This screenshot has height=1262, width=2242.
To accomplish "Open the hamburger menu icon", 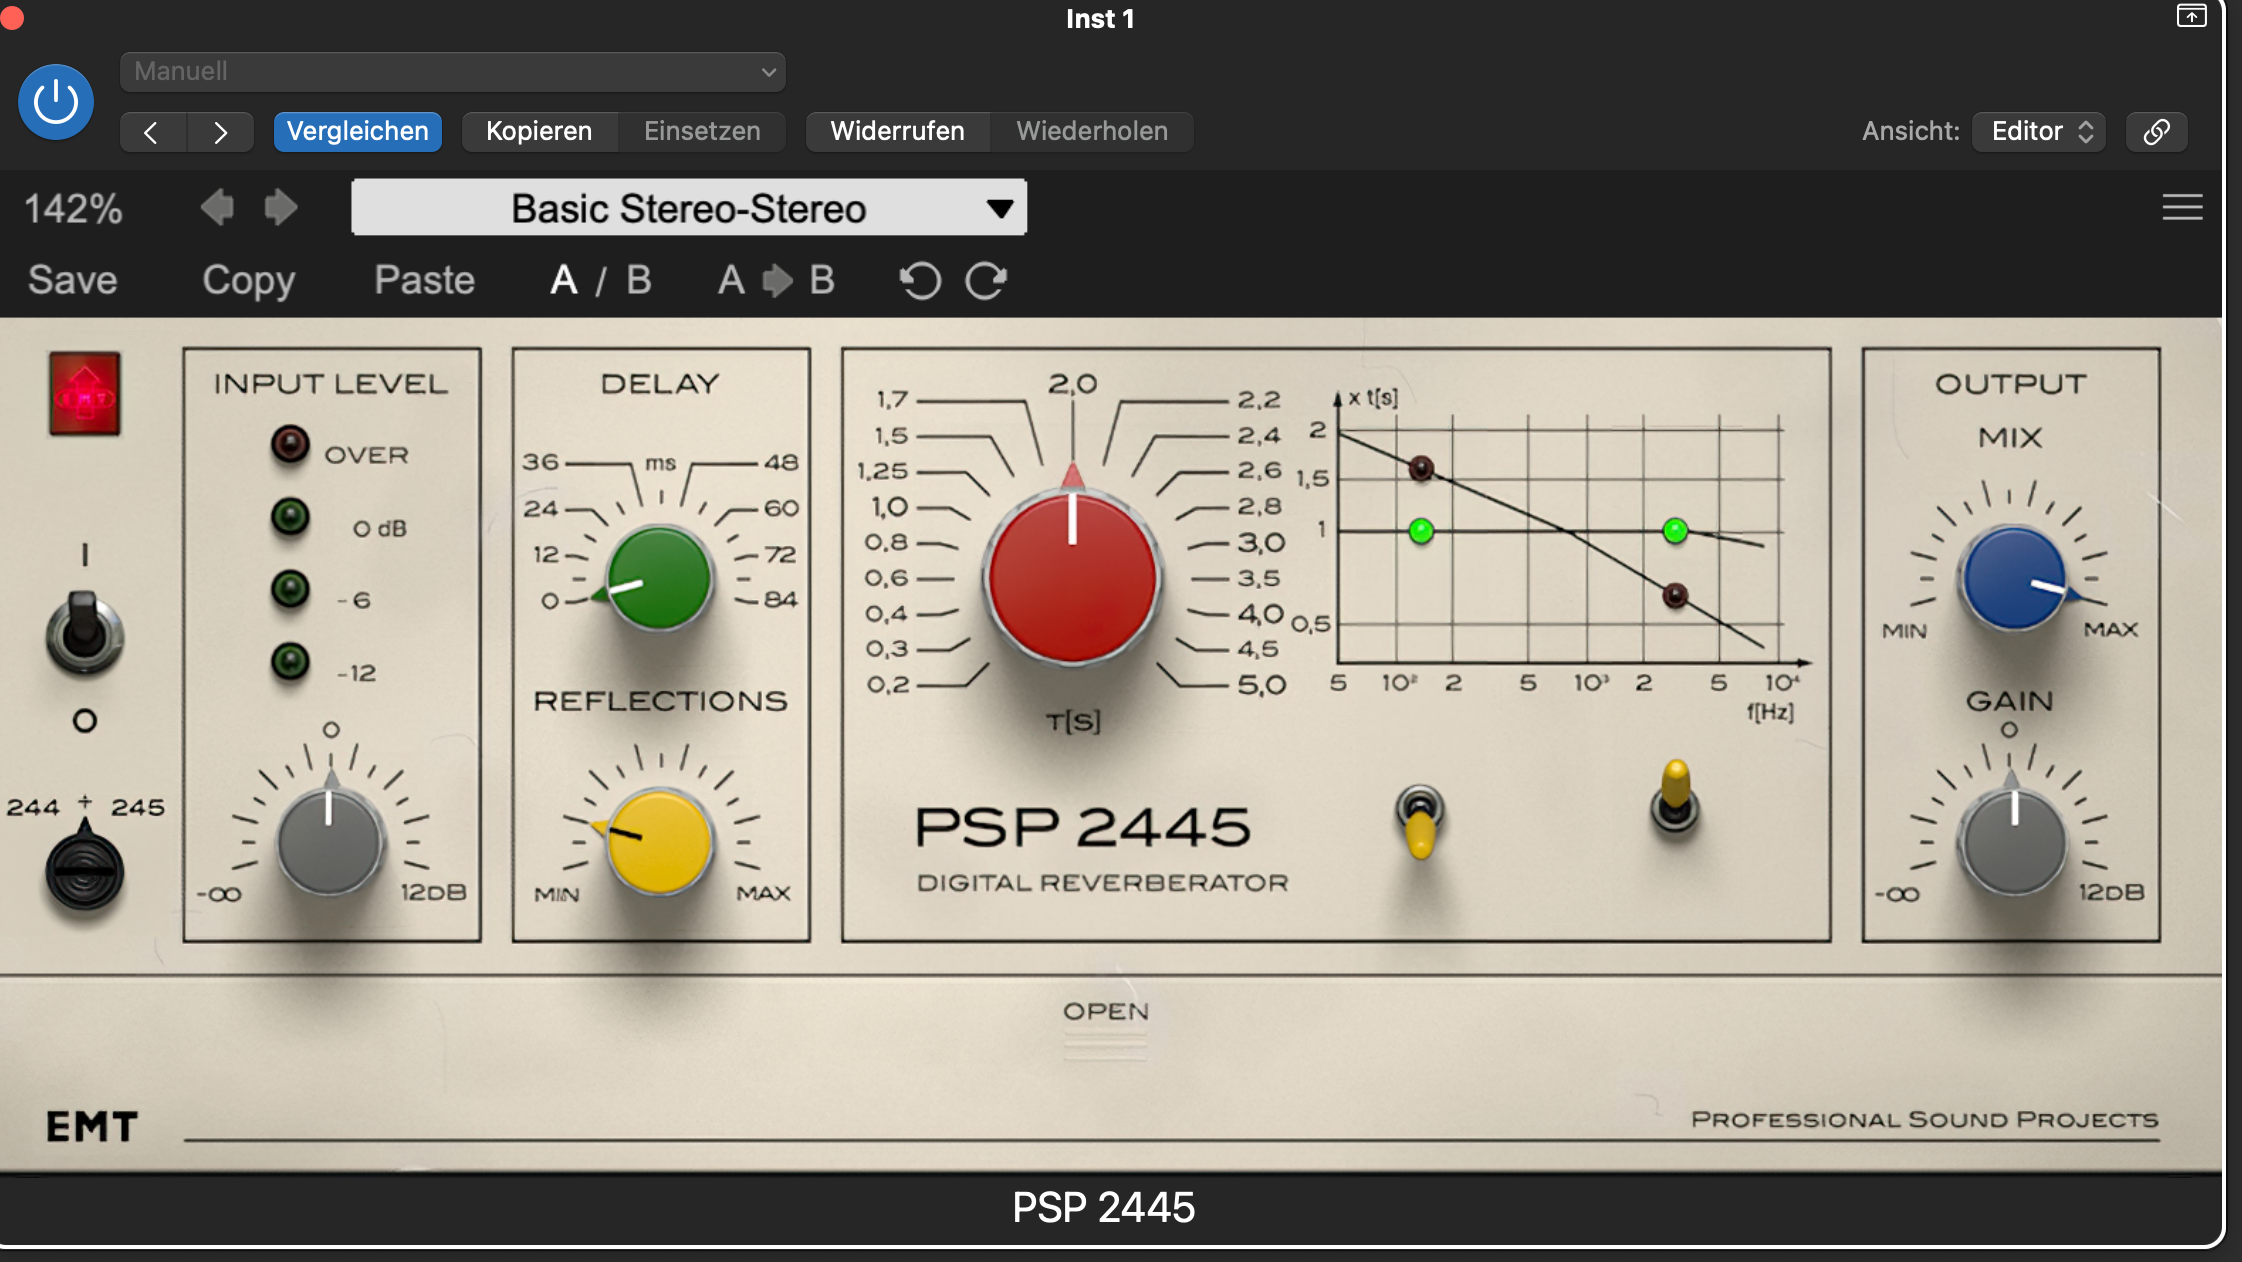I will point(2182,207).
